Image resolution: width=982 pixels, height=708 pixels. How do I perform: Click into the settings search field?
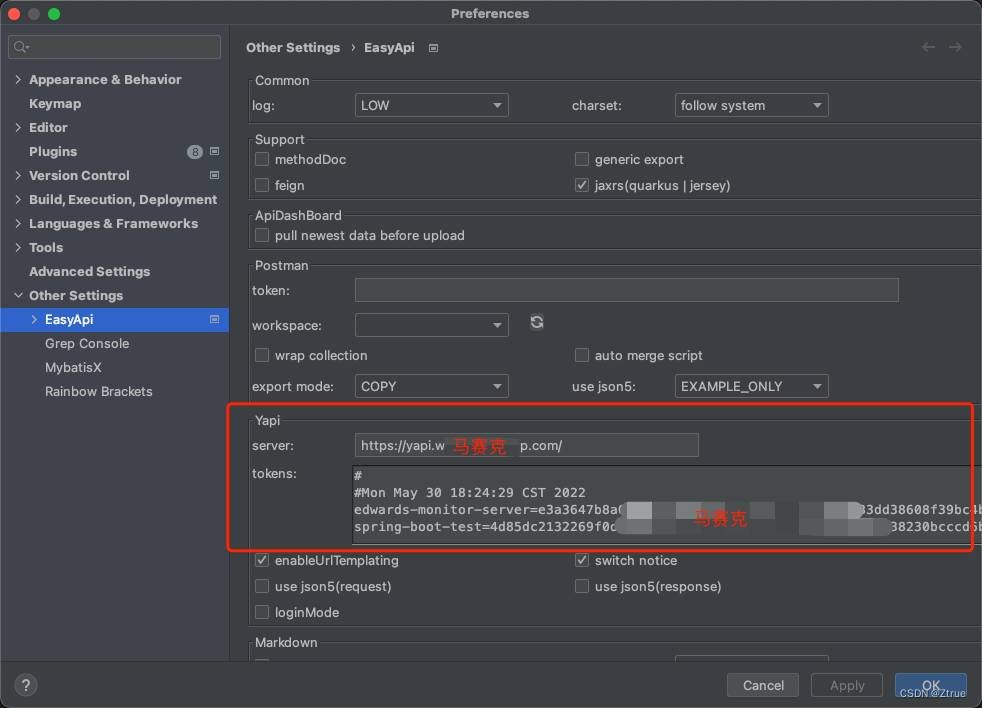pyautogui.click(x=115, y=47)
